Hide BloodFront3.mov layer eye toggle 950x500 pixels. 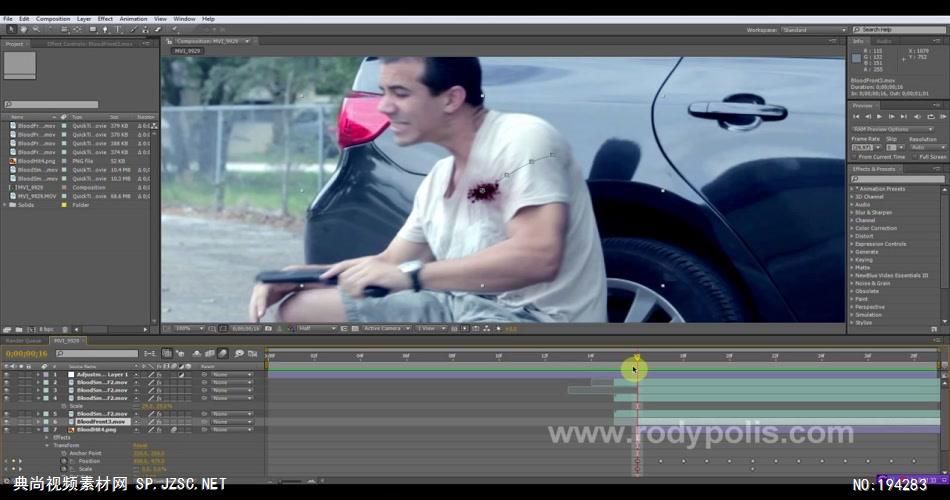click(x=6, y=422)
